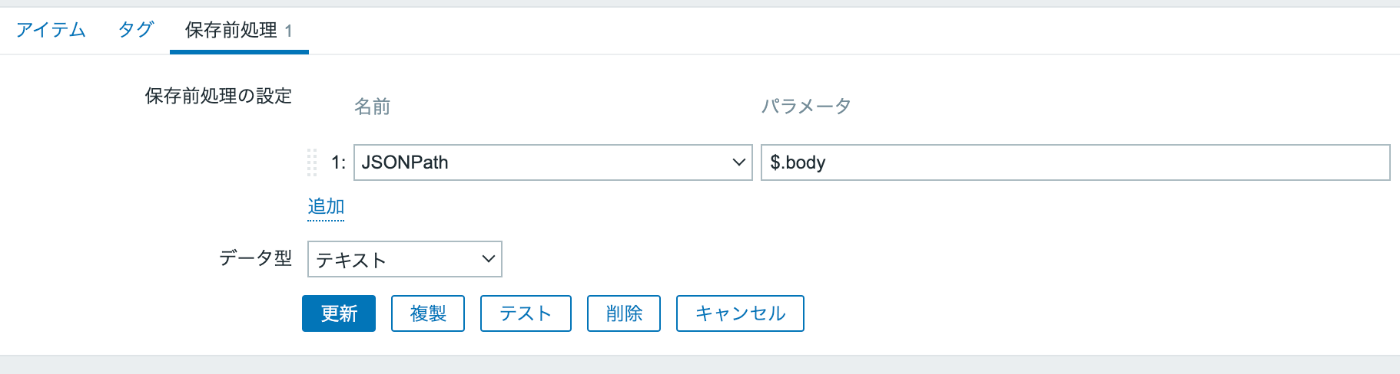Image resolution: width=1400 pixels, height=374 pixels.
Task: Click the chevron arrow of JSONPath select
Action: 738,162
